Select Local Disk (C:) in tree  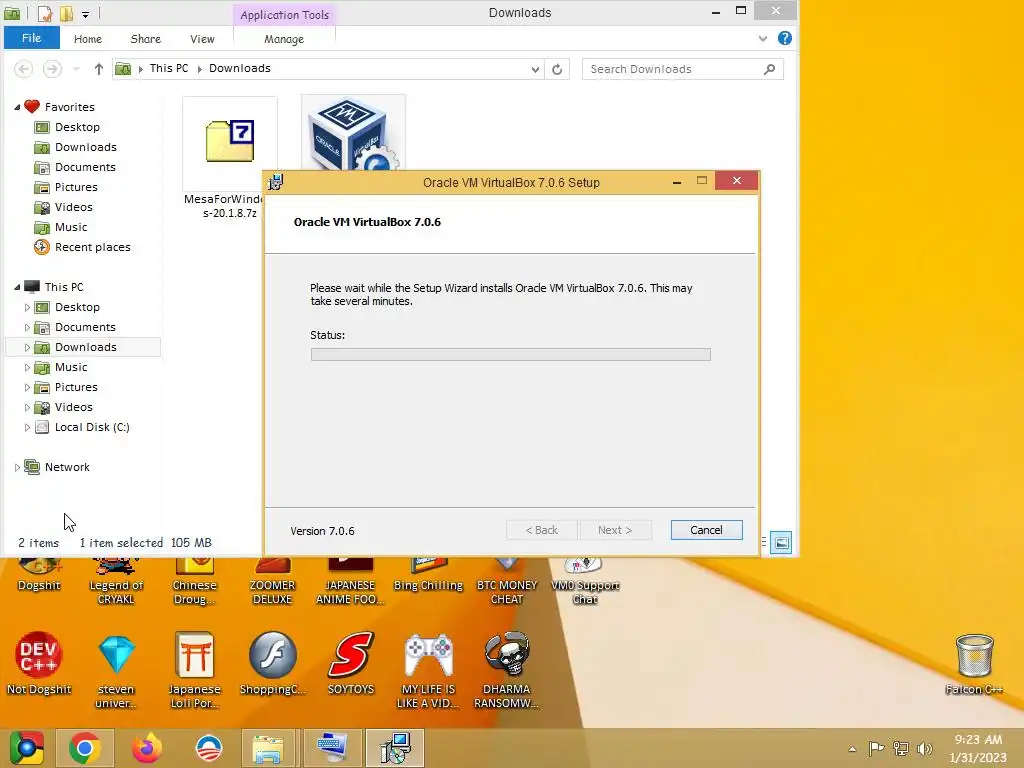click(92, 427)
